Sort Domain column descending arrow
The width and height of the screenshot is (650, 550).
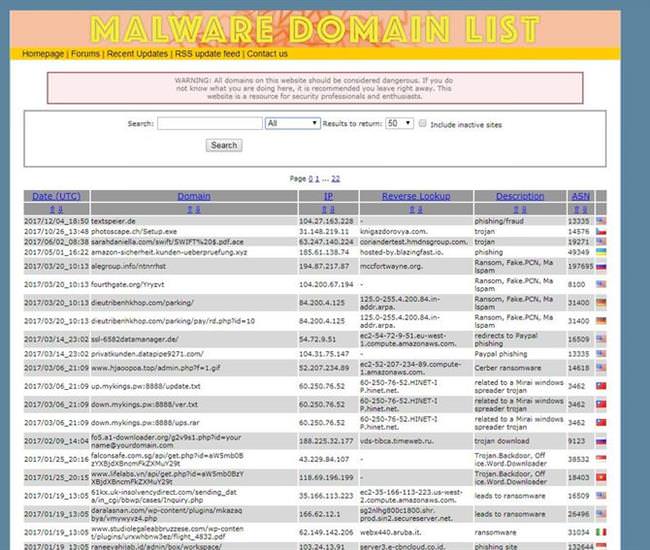coord(198,209)
